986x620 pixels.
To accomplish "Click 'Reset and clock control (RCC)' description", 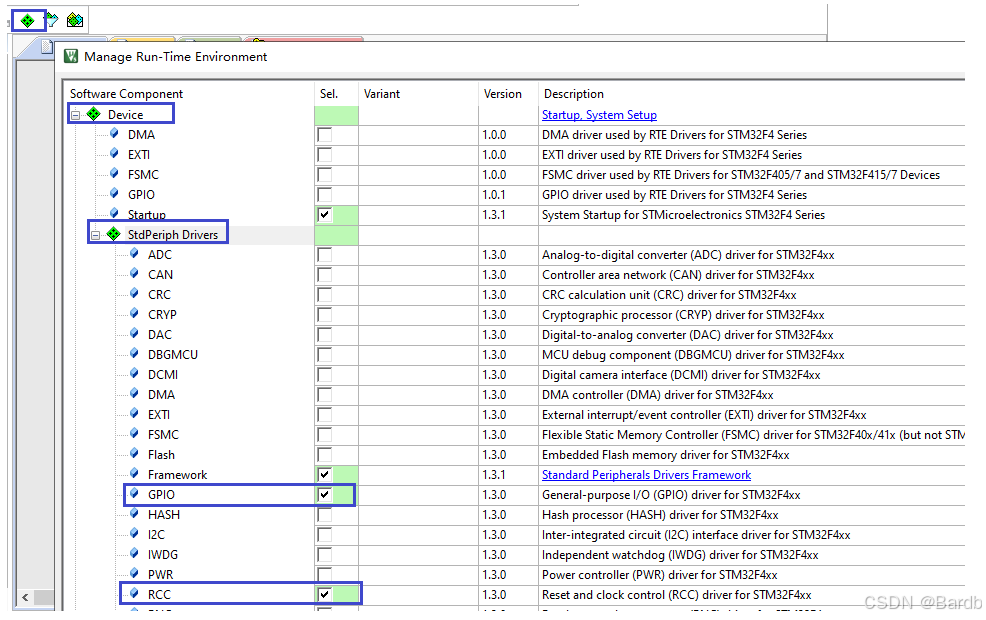I will click(677, 595).
